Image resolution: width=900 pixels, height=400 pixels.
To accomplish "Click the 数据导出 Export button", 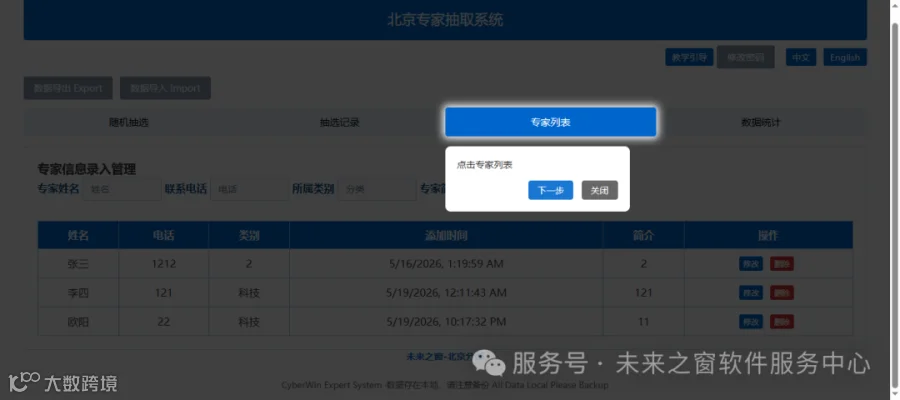I will [68, 88].
